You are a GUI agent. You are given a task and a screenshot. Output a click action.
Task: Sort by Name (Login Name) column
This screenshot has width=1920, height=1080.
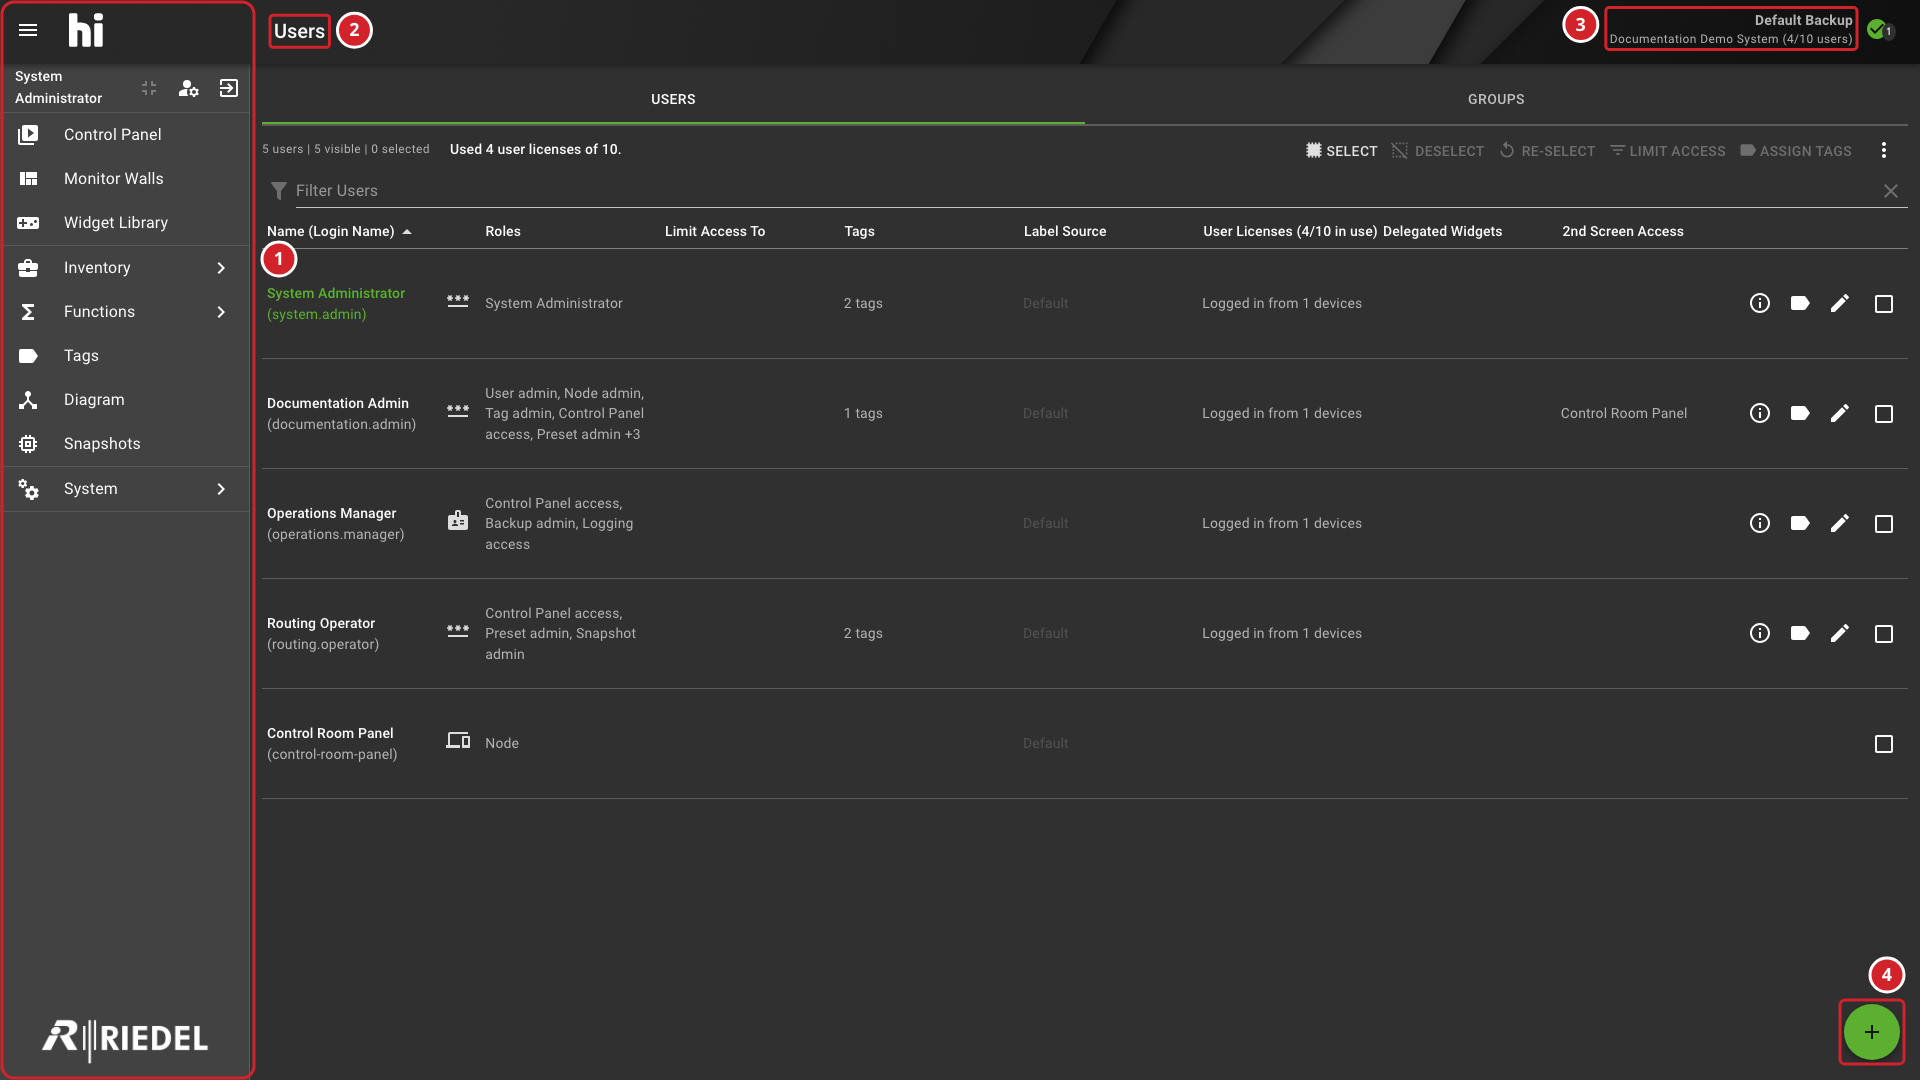tap(339, 231)
